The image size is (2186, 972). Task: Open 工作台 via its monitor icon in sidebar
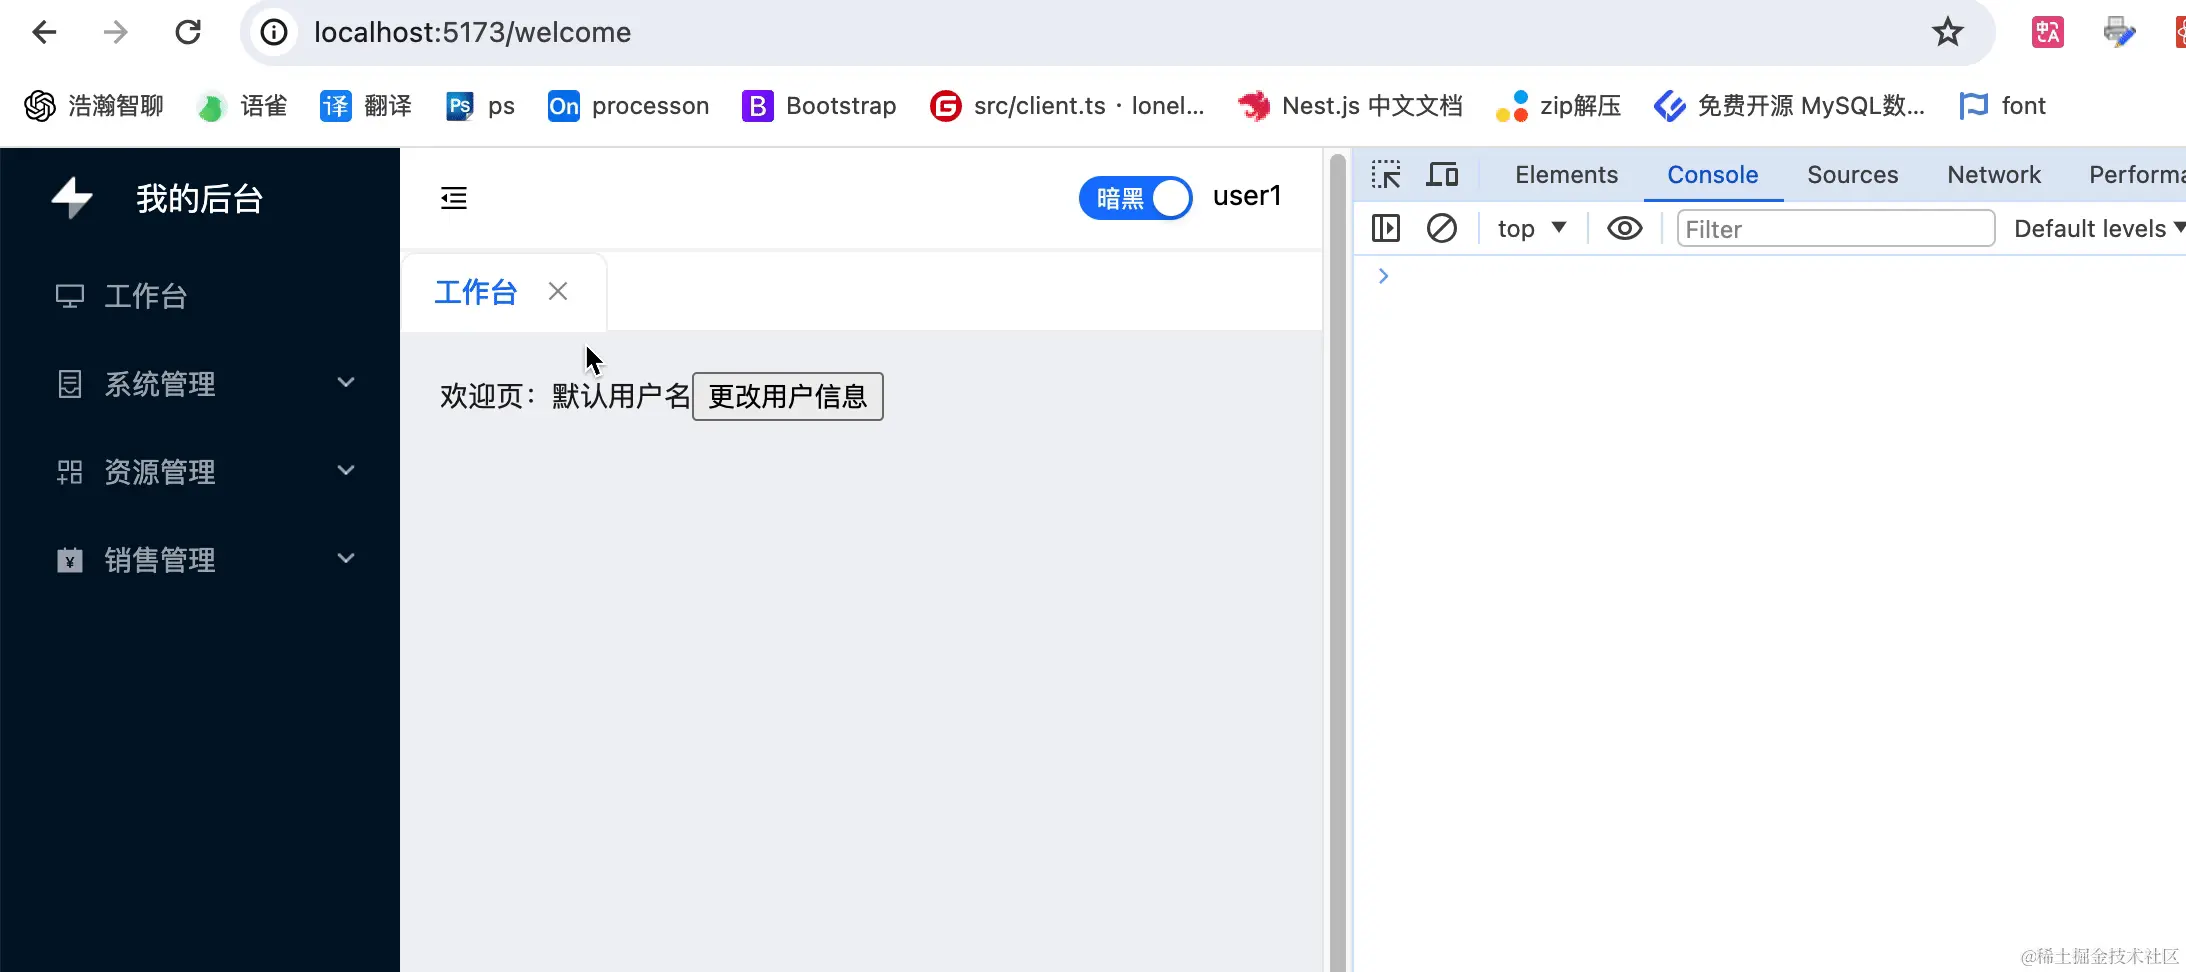(68, 294)
